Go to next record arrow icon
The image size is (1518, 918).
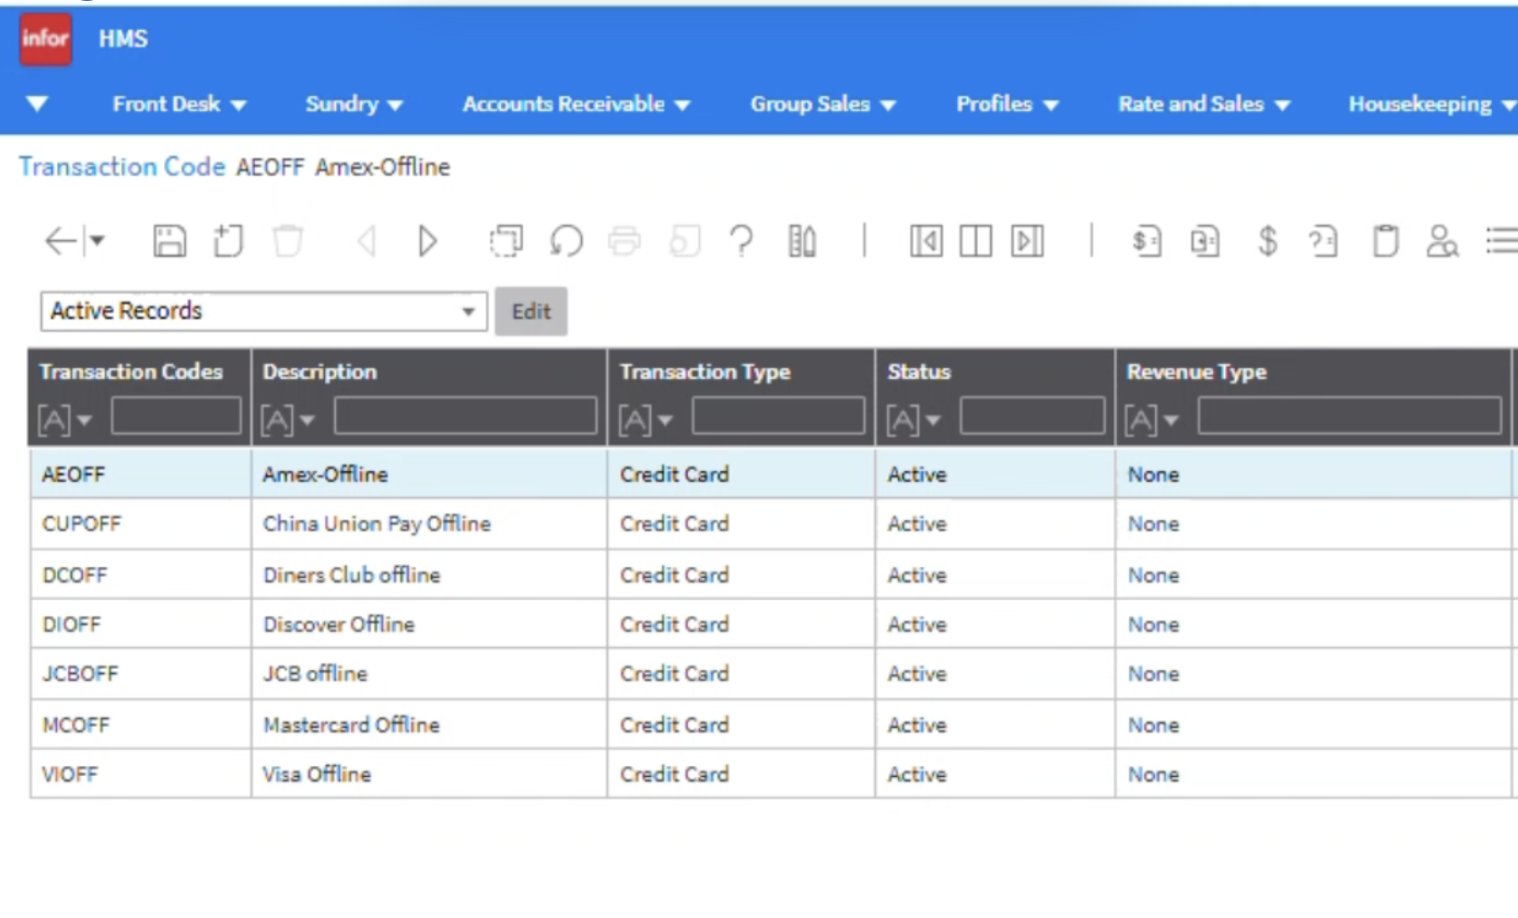click(x=427, y=241)
